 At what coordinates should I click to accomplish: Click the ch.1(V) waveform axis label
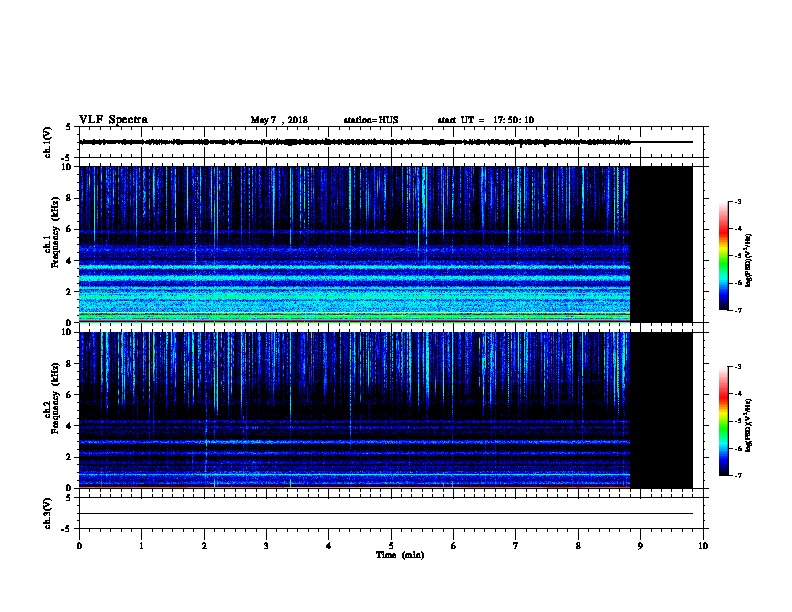[x=47, y=142]
